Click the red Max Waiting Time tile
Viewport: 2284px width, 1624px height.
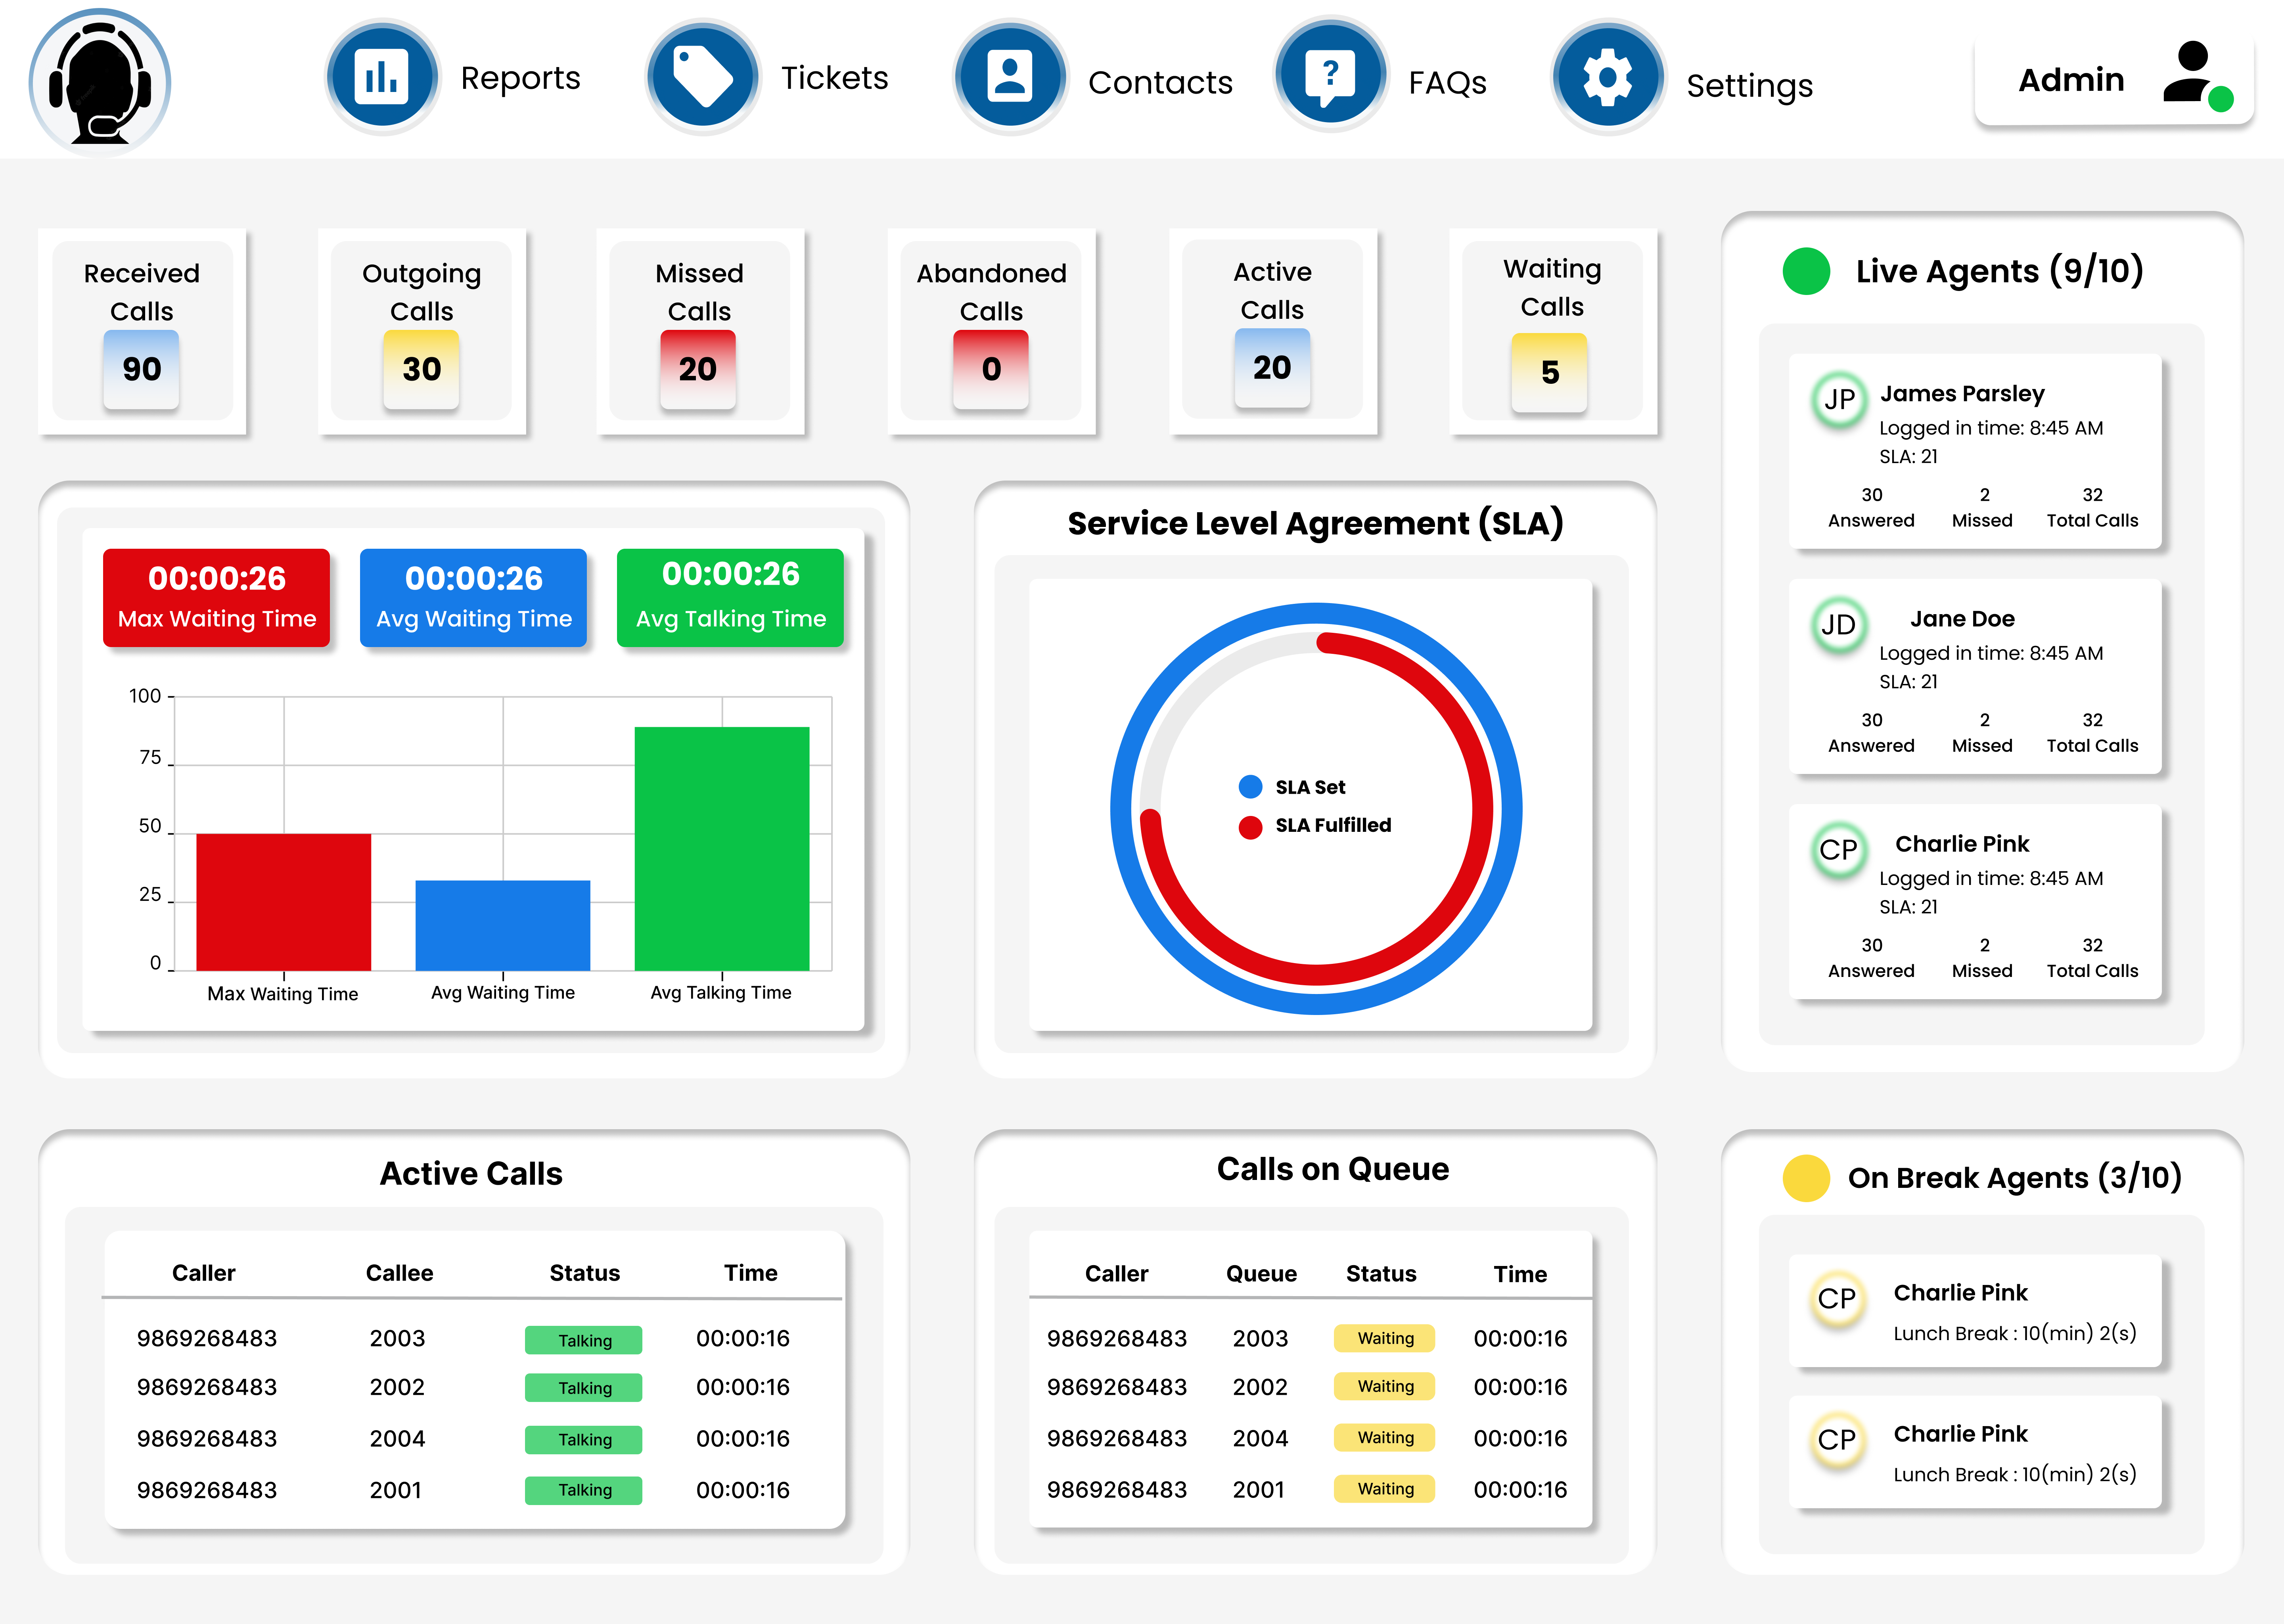pos(217,598)
